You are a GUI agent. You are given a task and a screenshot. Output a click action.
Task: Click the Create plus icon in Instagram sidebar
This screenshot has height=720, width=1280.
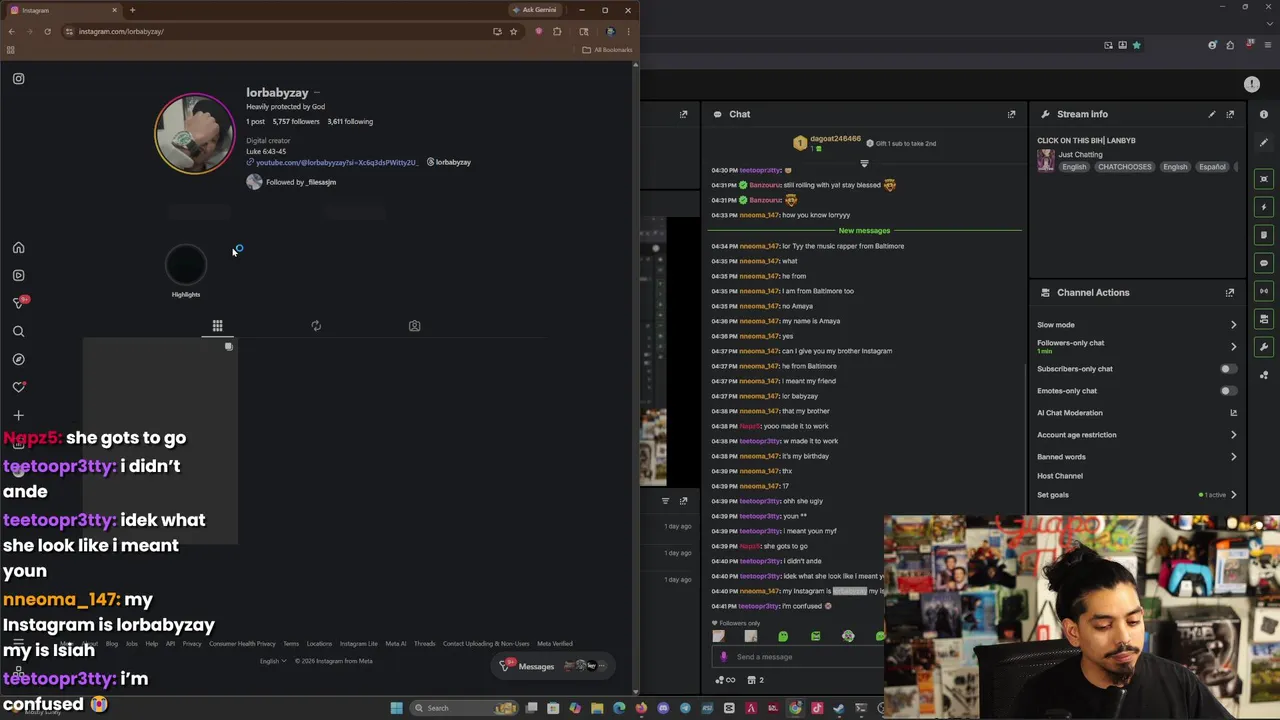(x=18, y=415)
